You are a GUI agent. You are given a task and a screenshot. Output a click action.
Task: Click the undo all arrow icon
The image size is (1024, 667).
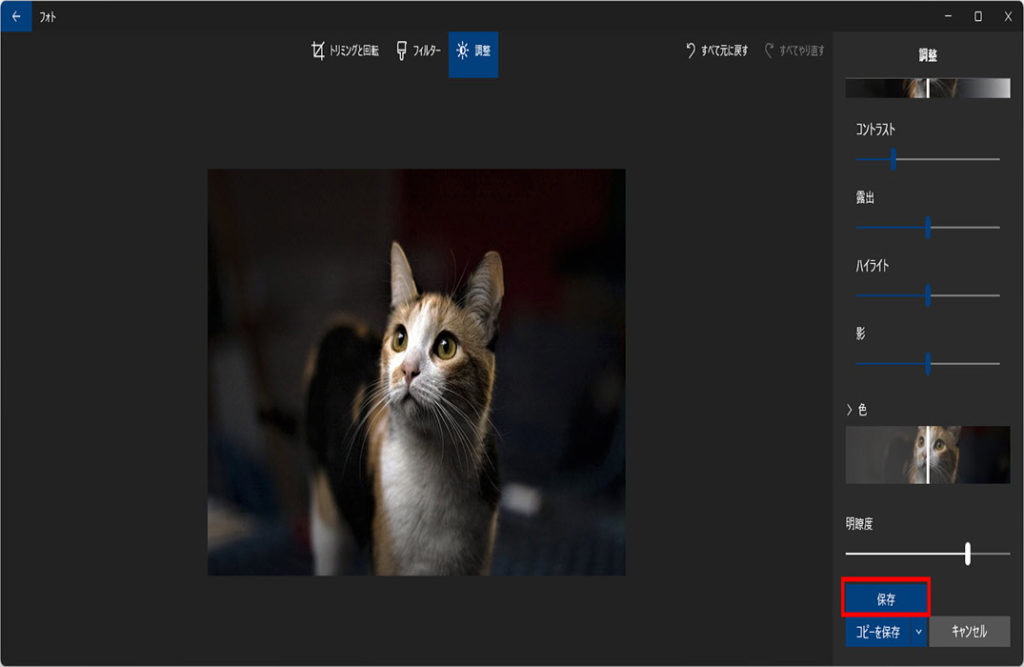tap(690, 51)
